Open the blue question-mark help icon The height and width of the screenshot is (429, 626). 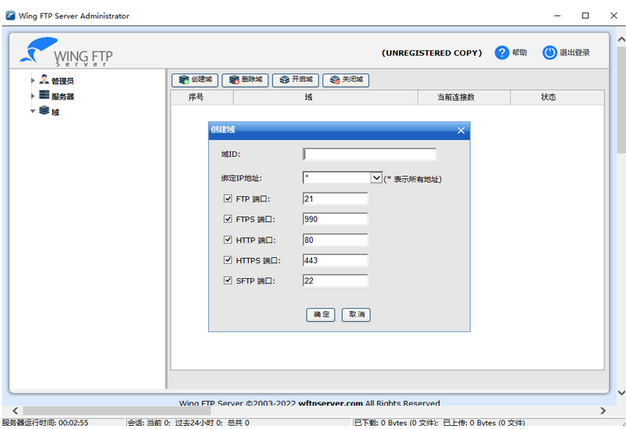[501, 53]
